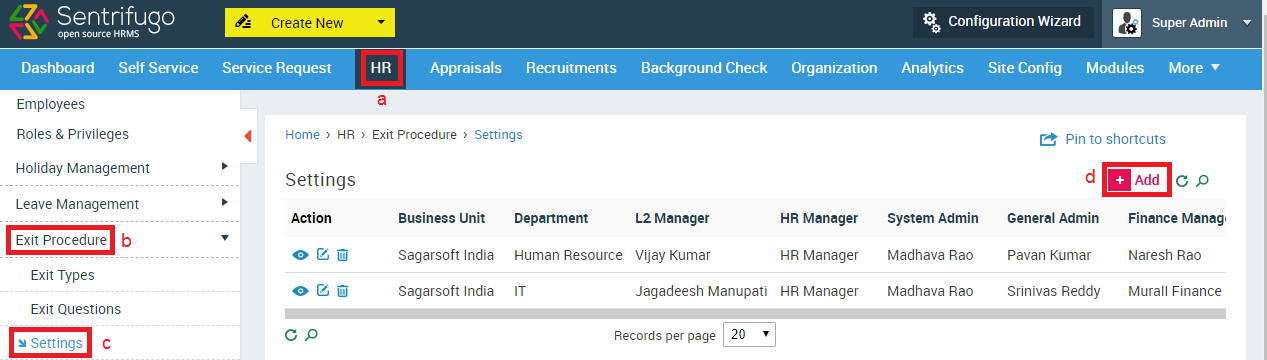Open the Recruitments tab
Viewport: 1267px width, 360px height.
click(x=571, y=68)
